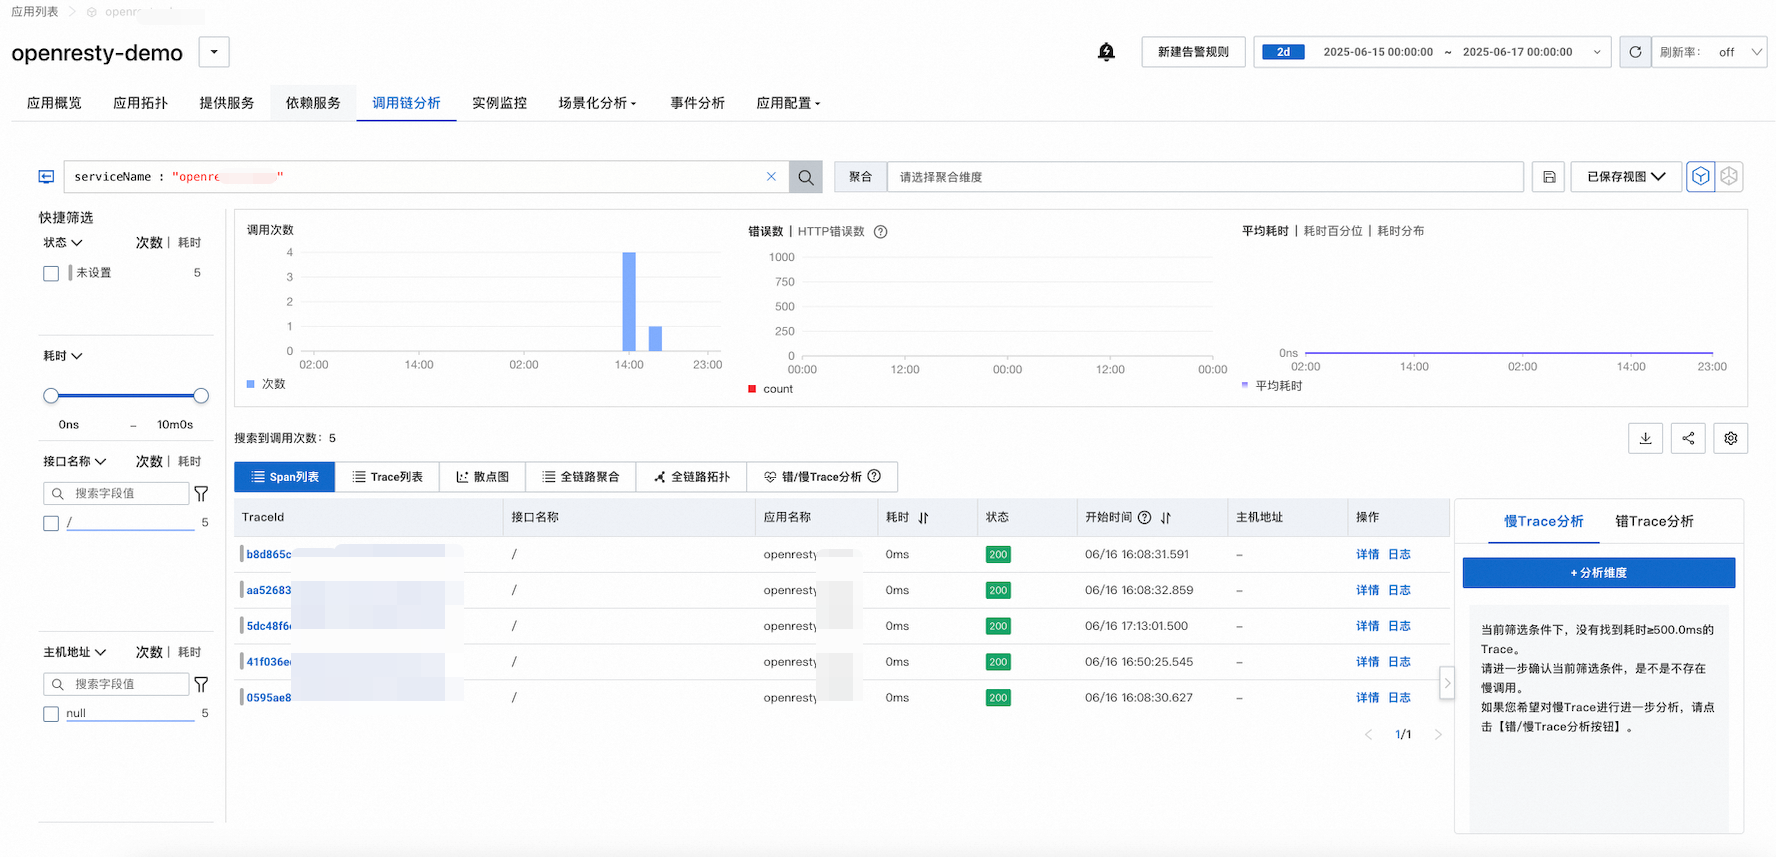This screenshot has height=857, width=1776.
Task: Collapse the quick filter sidebar icon
Action: point(46,177)
